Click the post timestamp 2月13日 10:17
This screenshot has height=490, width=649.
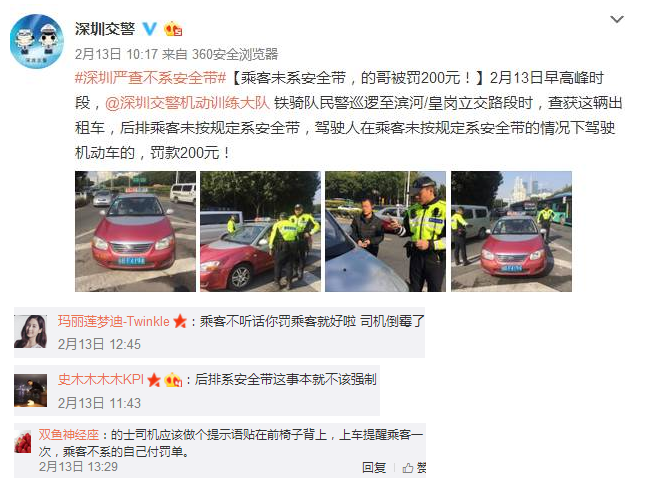116,54
